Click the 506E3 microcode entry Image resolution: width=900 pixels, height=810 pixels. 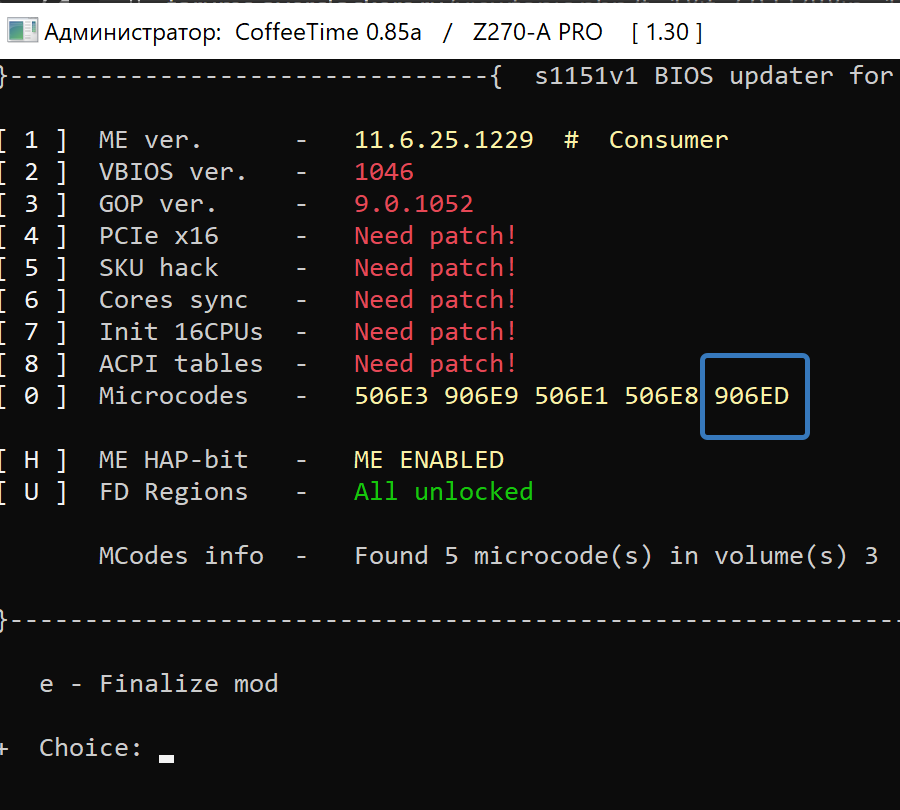click(392, 396)
